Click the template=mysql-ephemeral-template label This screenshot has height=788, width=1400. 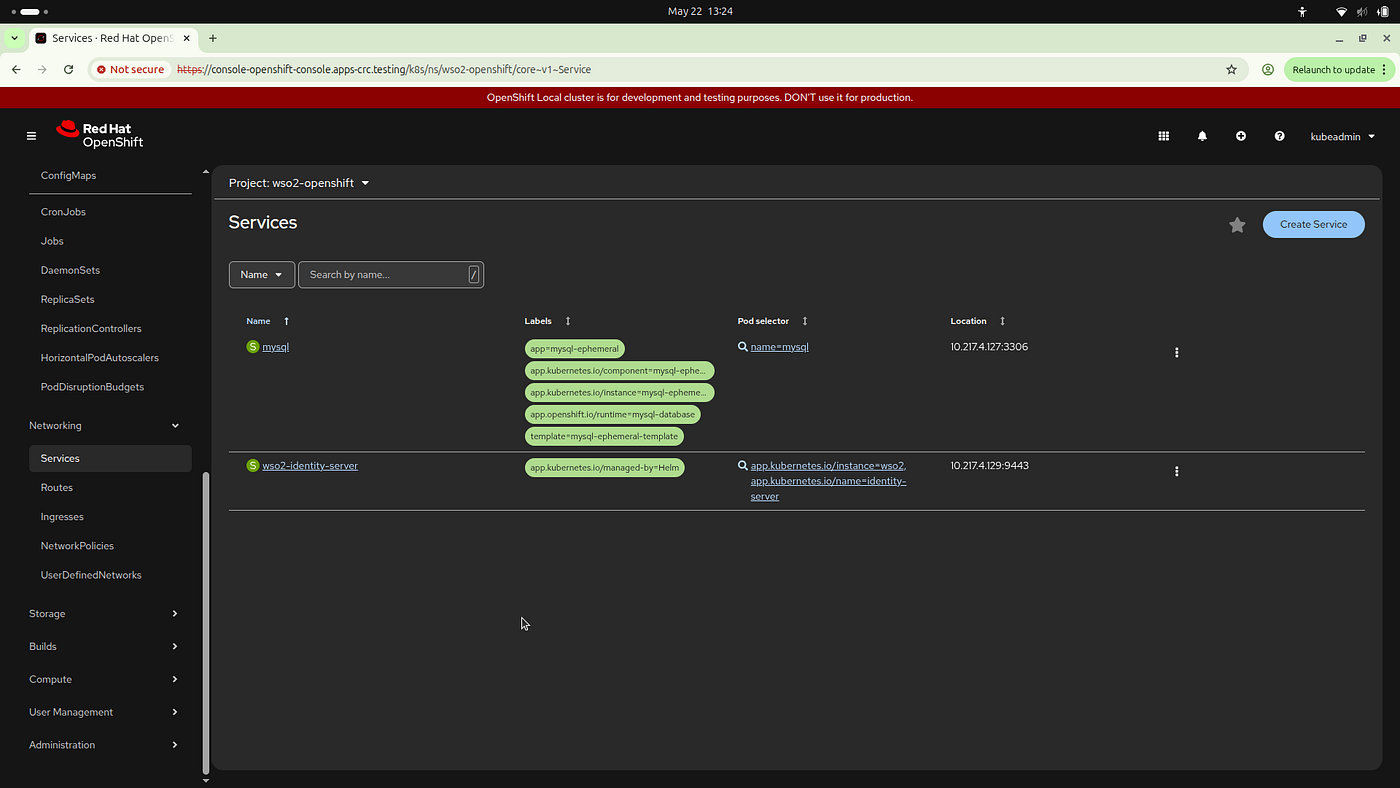click(605, 437)
